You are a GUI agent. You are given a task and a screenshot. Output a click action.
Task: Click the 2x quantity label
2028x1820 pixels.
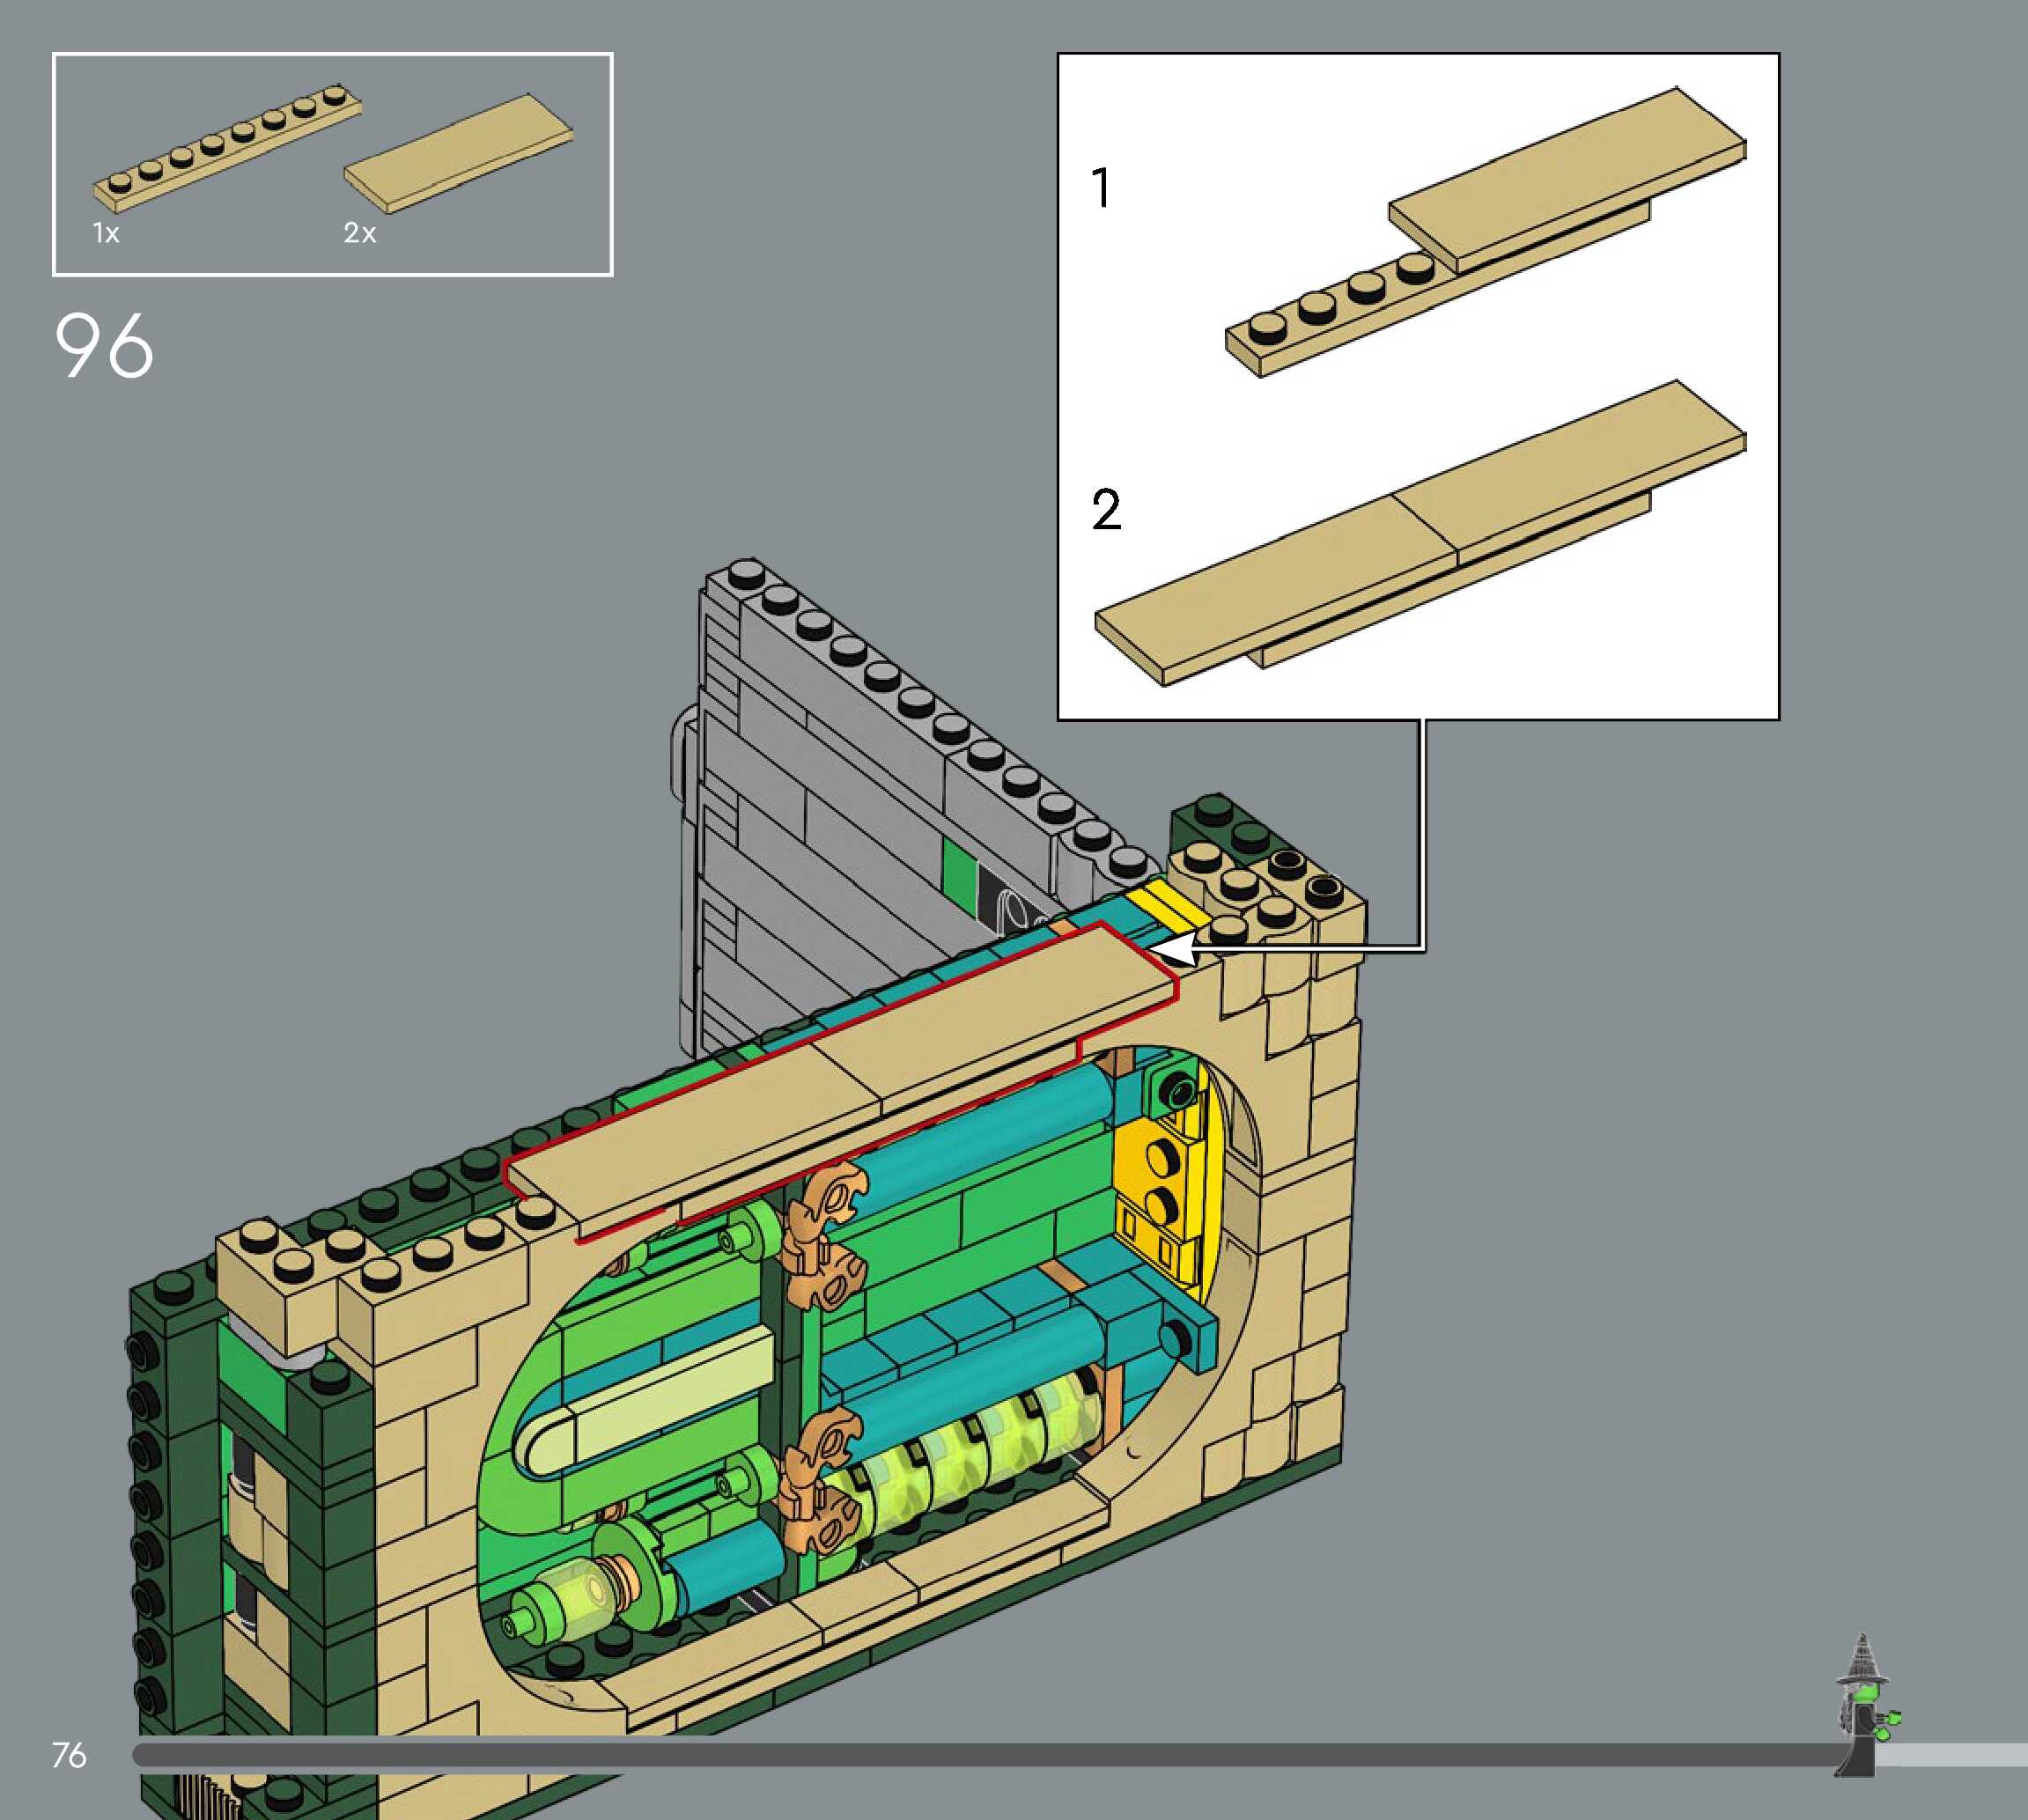pyautogui.click(x=359, y=234)
